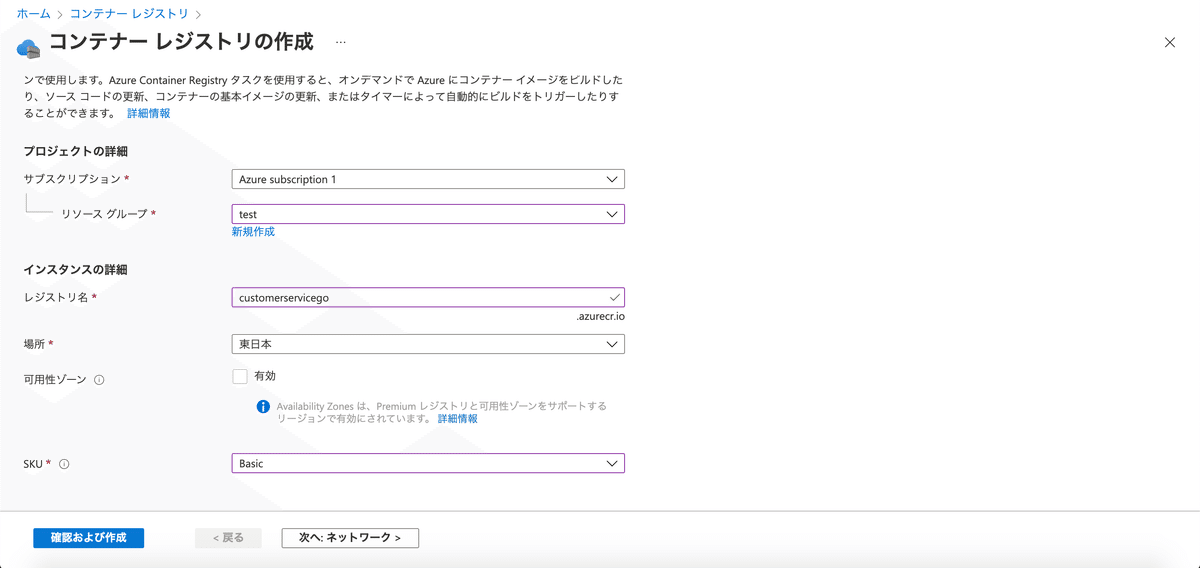Viewport: 1200px width, 568px height.
Task: Click the .azurecr.io suffix text
Action: pos(601,316)
